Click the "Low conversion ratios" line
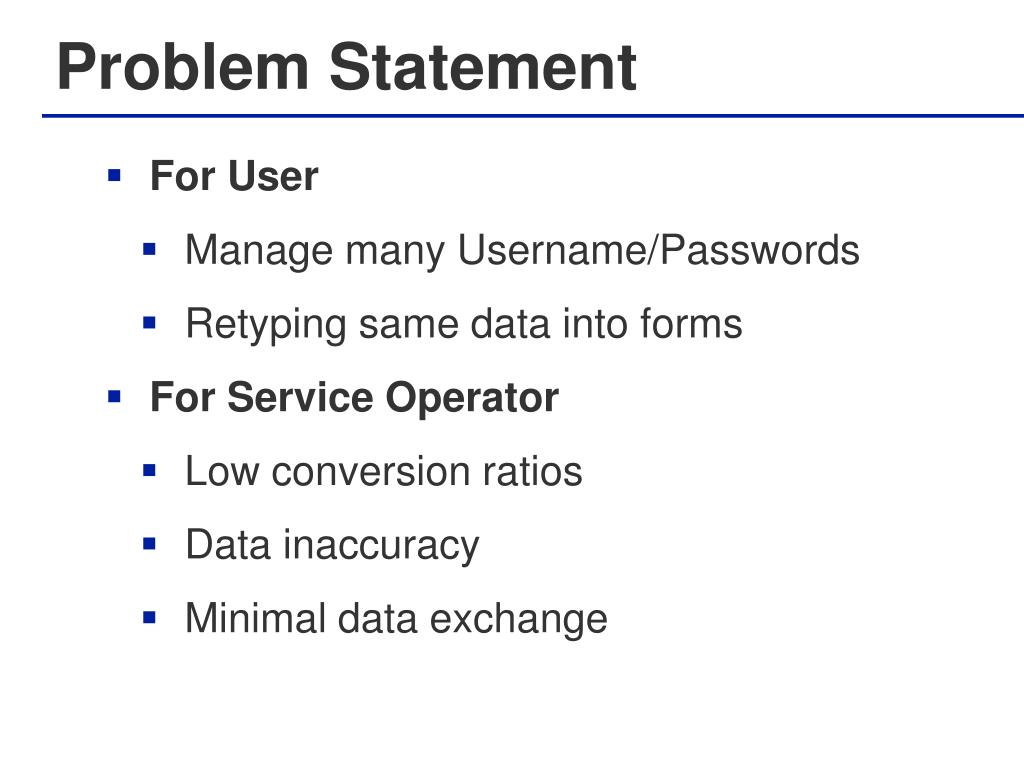 click(384, 471)
